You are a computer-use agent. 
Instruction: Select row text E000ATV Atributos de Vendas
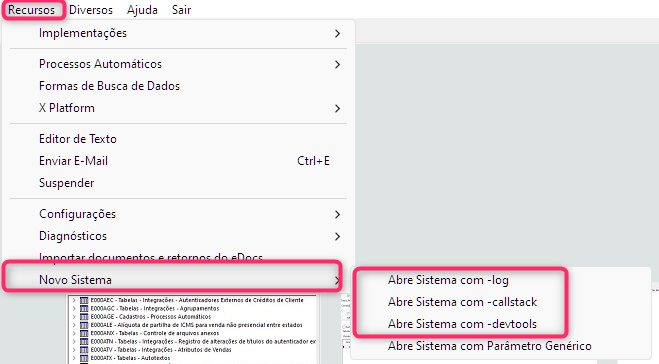click(x=161, y=350)
